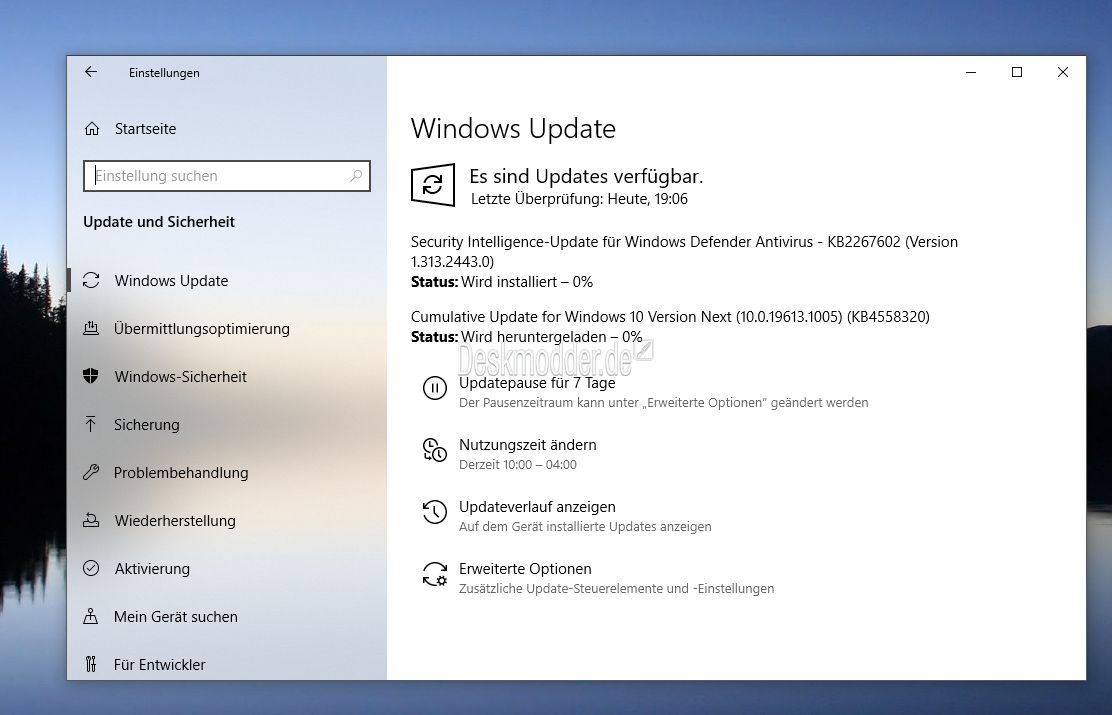
Task: Click the Einstellungen window title
Action: (164, 72)
